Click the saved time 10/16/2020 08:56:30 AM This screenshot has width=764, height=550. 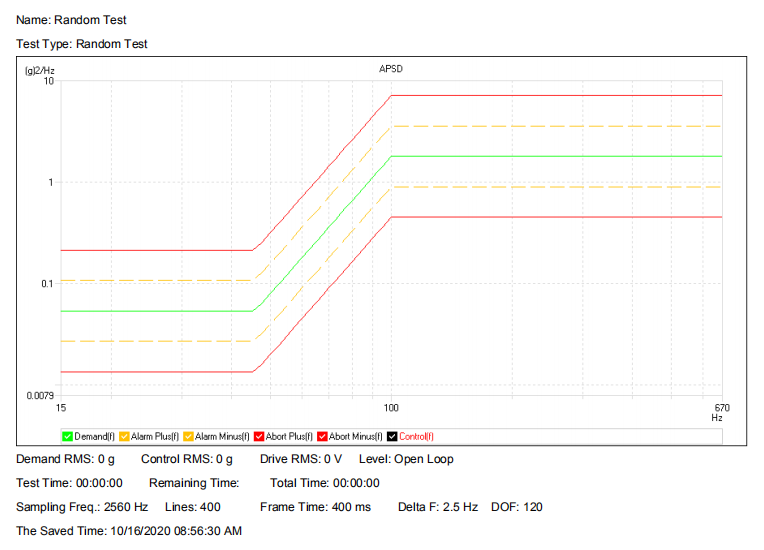point(176,531)
